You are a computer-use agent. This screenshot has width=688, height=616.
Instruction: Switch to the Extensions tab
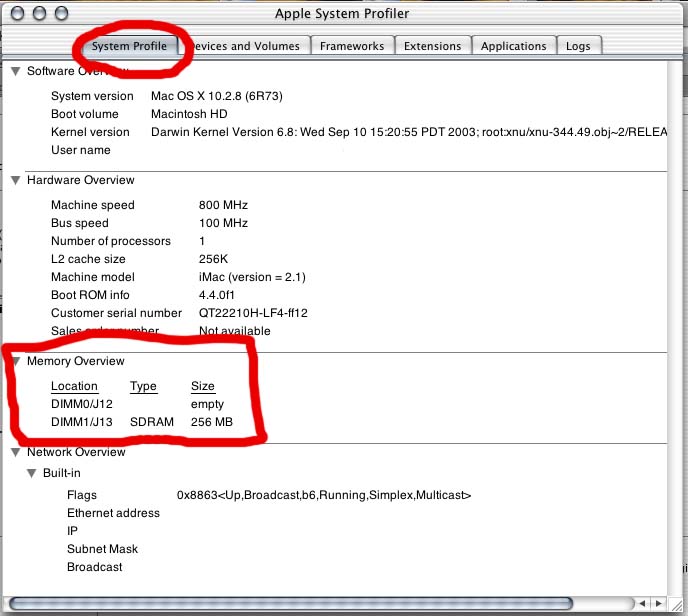click(433, 46)
